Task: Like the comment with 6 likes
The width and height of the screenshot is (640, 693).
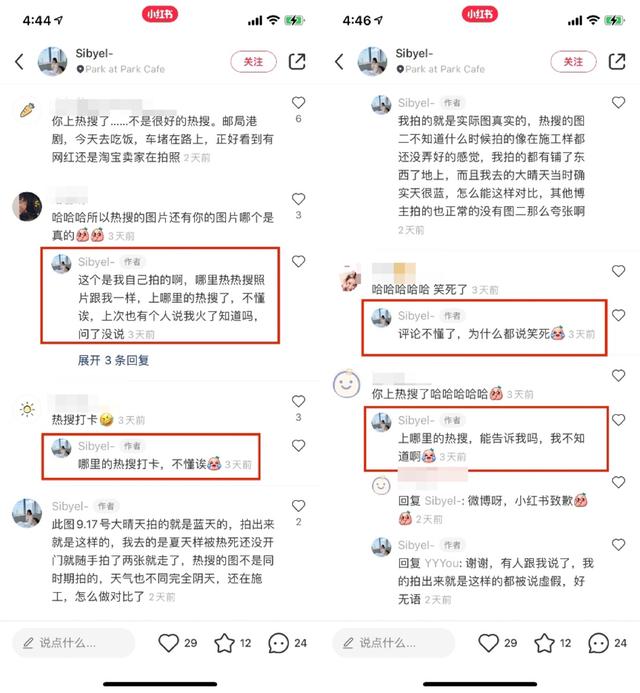Action: [299, 103]
